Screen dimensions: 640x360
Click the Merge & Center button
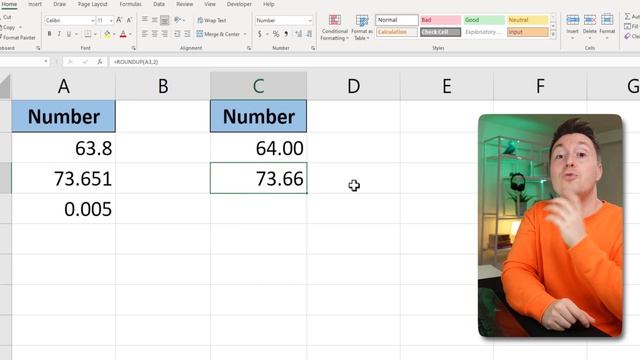pyautogui.click(x=218, y=34)
